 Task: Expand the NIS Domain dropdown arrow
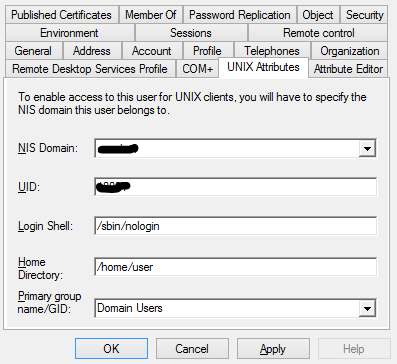click(367, 148)
